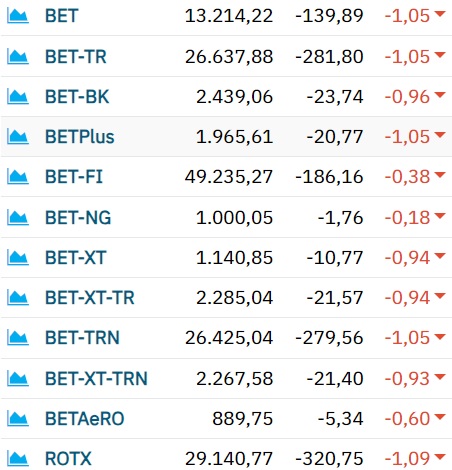
Task: Open the BET index link
Action: pos(62,16)
